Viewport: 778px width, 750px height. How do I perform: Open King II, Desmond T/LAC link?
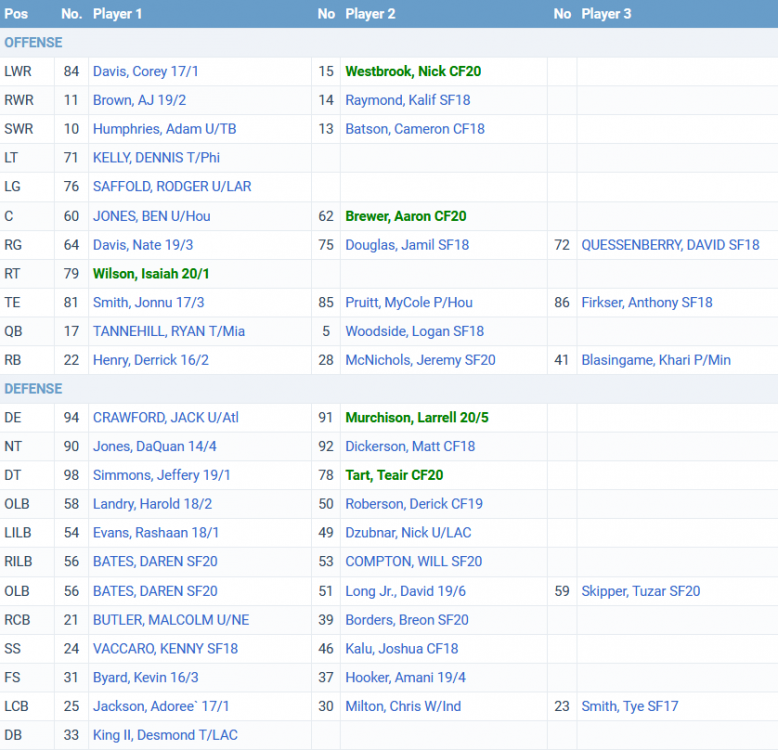pos(165,735)
